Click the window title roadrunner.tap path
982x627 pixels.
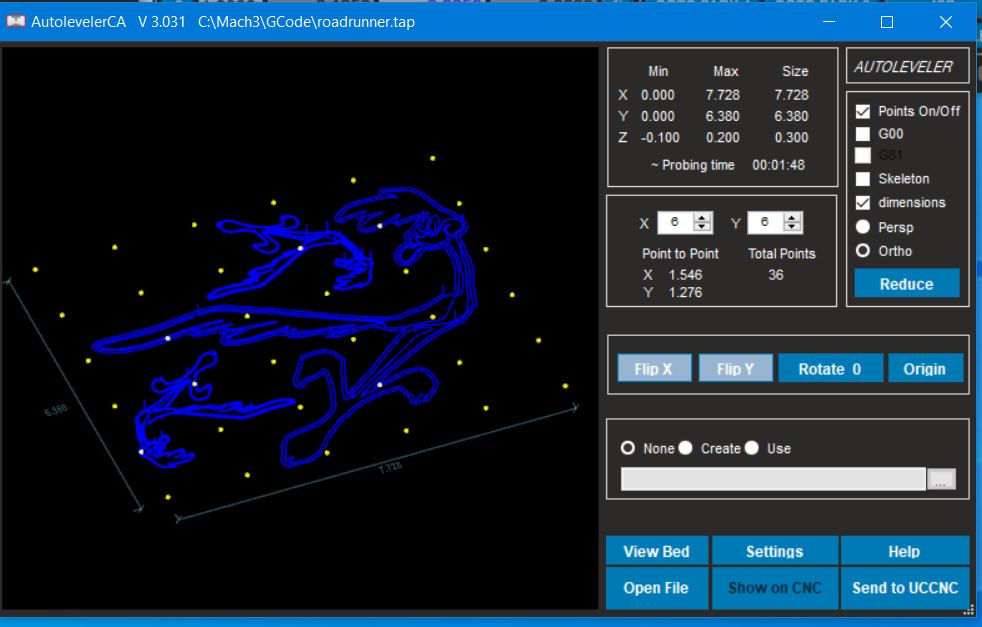306,22
